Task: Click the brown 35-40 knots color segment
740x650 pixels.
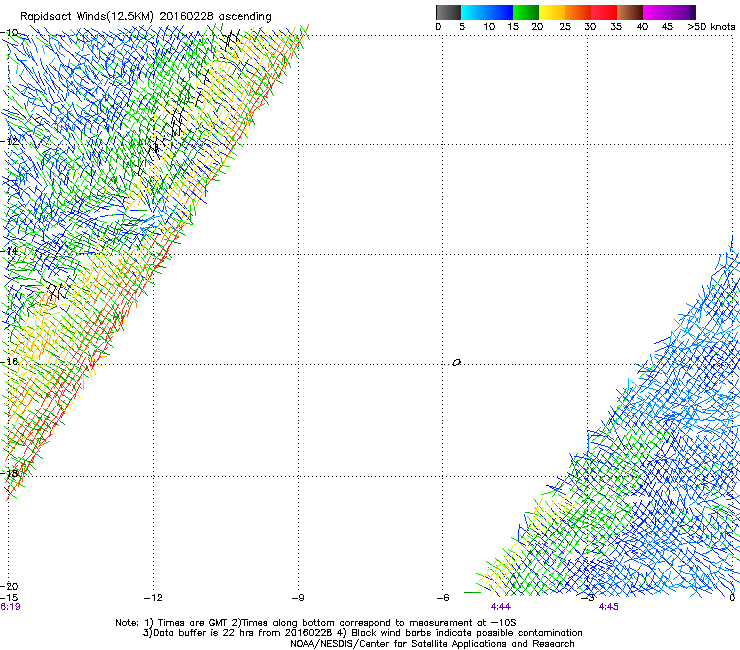Action: 630,12
